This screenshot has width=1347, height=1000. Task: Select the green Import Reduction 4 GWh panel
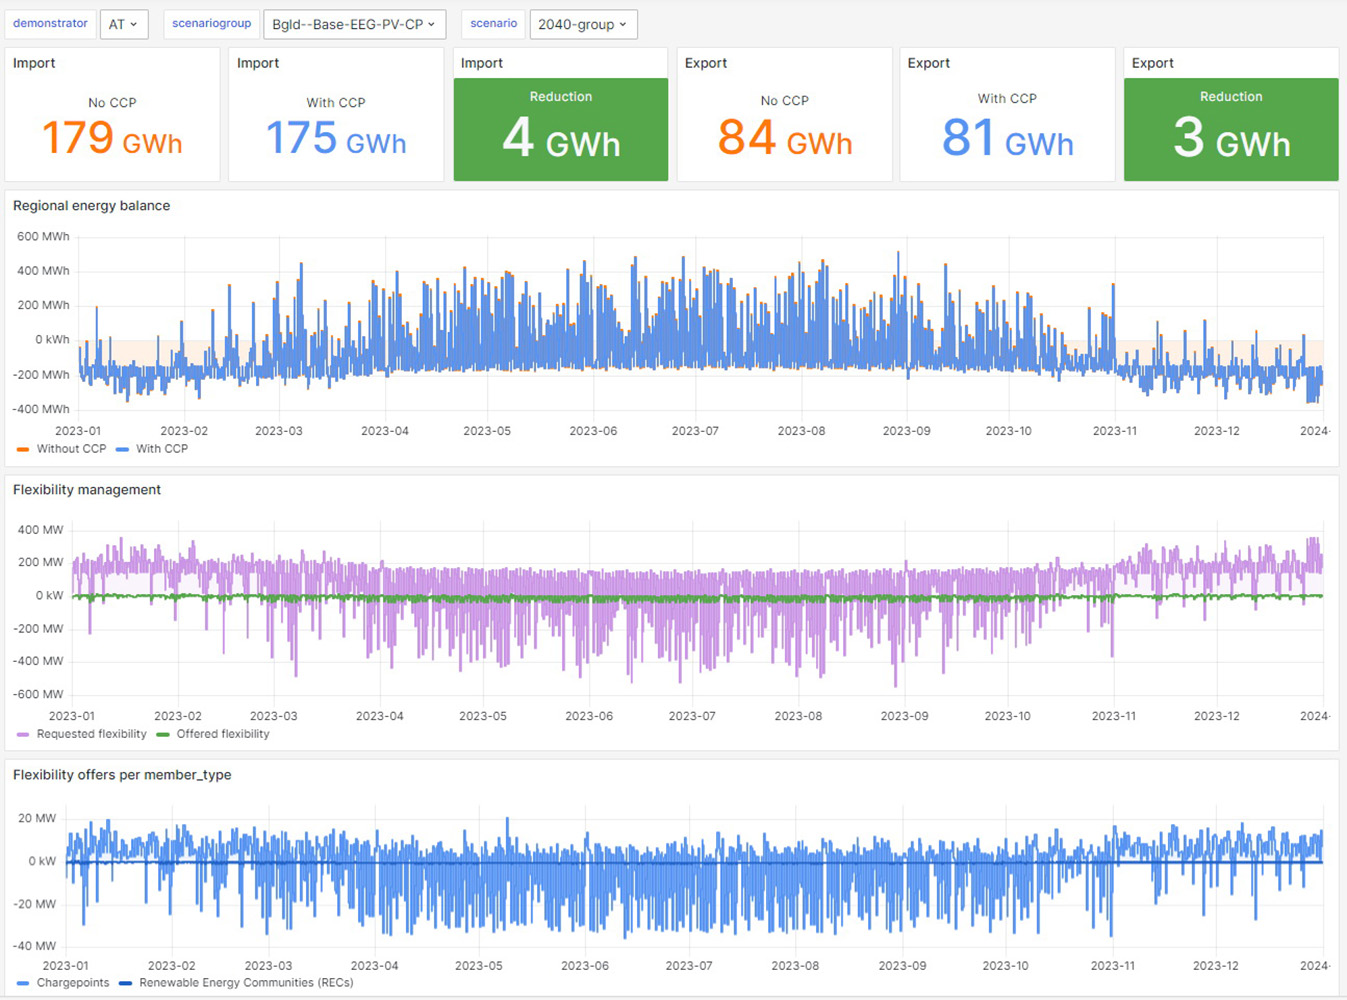[560, 130]
